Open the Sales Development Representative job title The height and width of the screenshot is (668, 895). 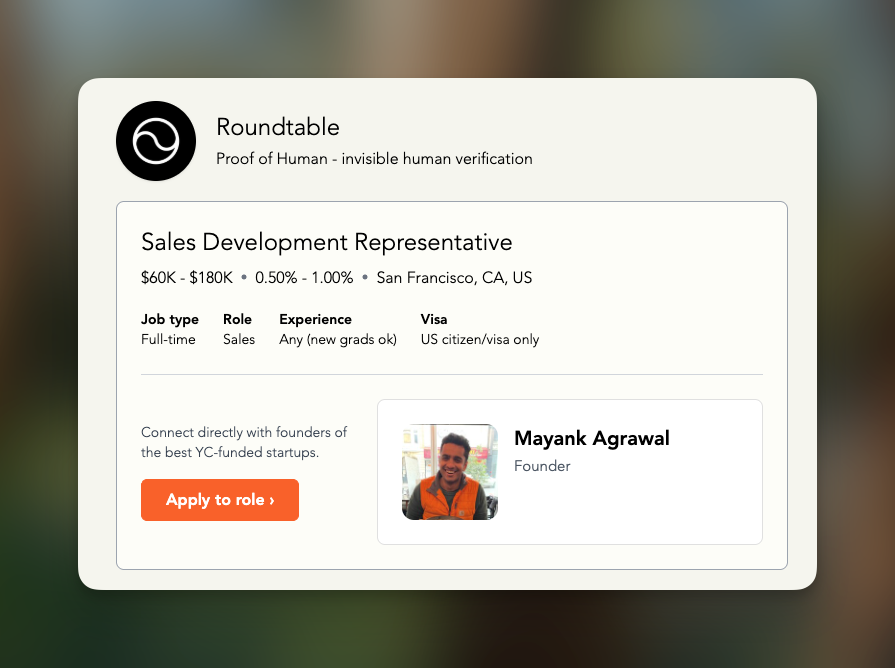(x=326, y=242)
